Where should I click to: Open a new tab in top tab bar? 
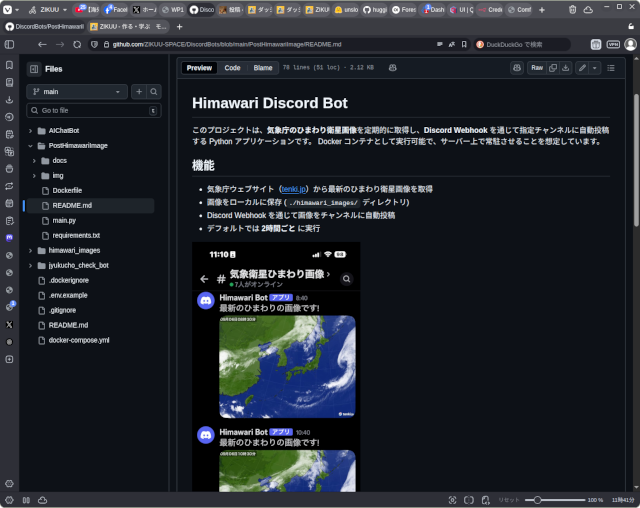point(542,10)
